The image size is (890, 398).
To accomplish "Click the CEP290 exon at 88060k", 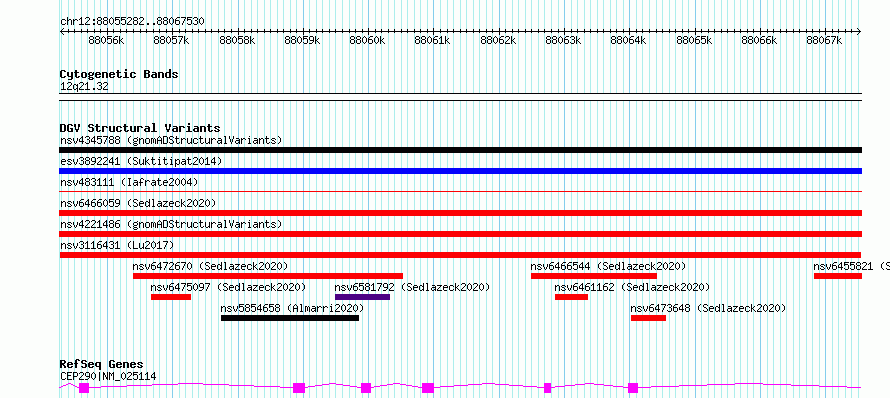I will (x=366, y=388).
